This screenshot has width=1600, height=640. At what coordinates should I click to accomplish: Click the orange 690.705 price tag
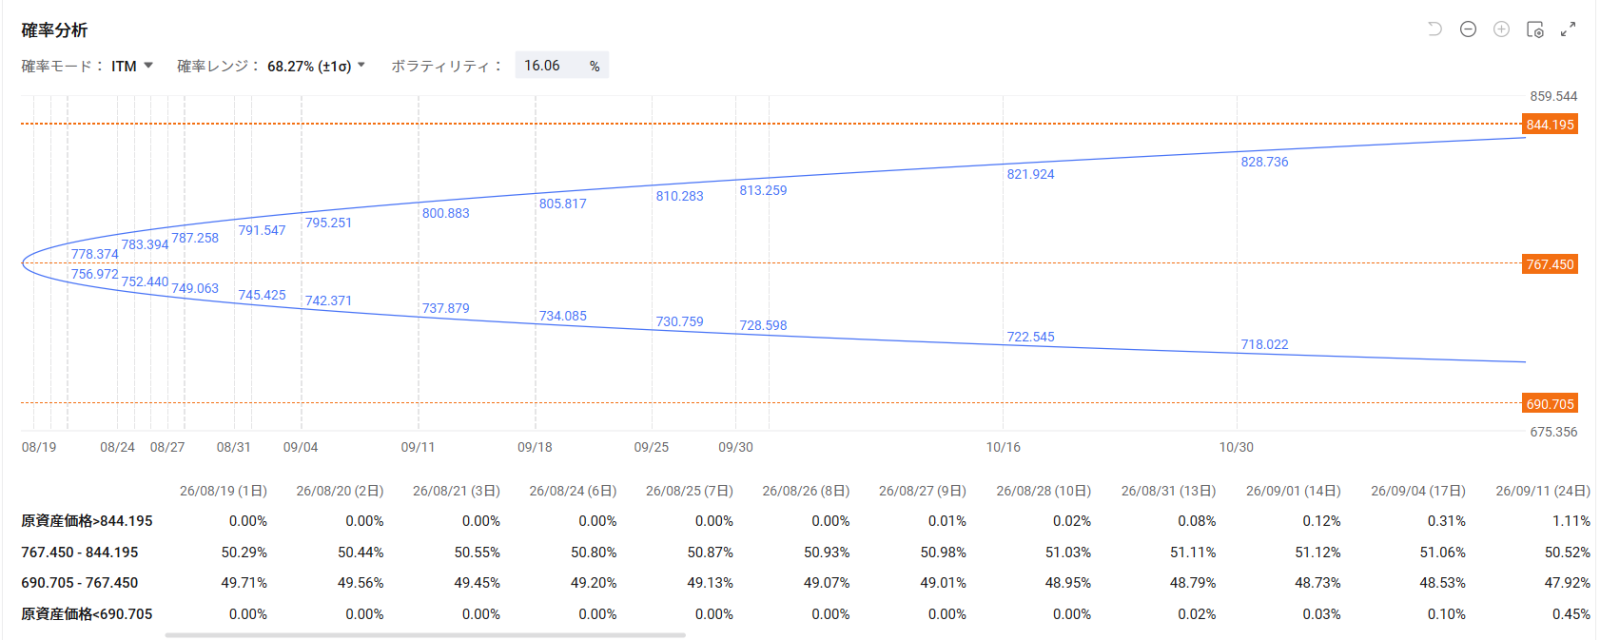[x=1550, y=404]
